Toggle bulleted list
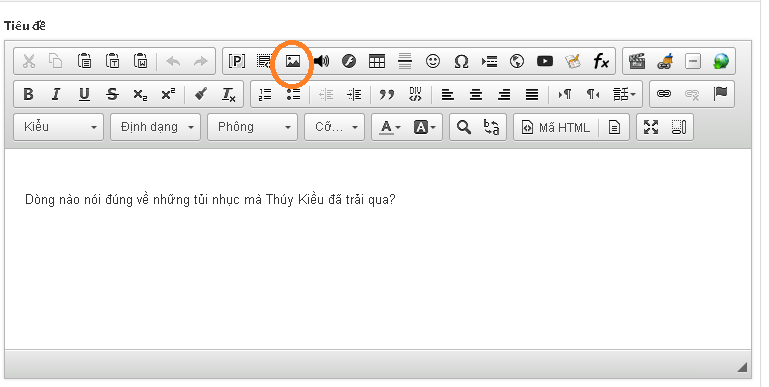Viewport: 769px width, 387px height. [x=293, y=94]
